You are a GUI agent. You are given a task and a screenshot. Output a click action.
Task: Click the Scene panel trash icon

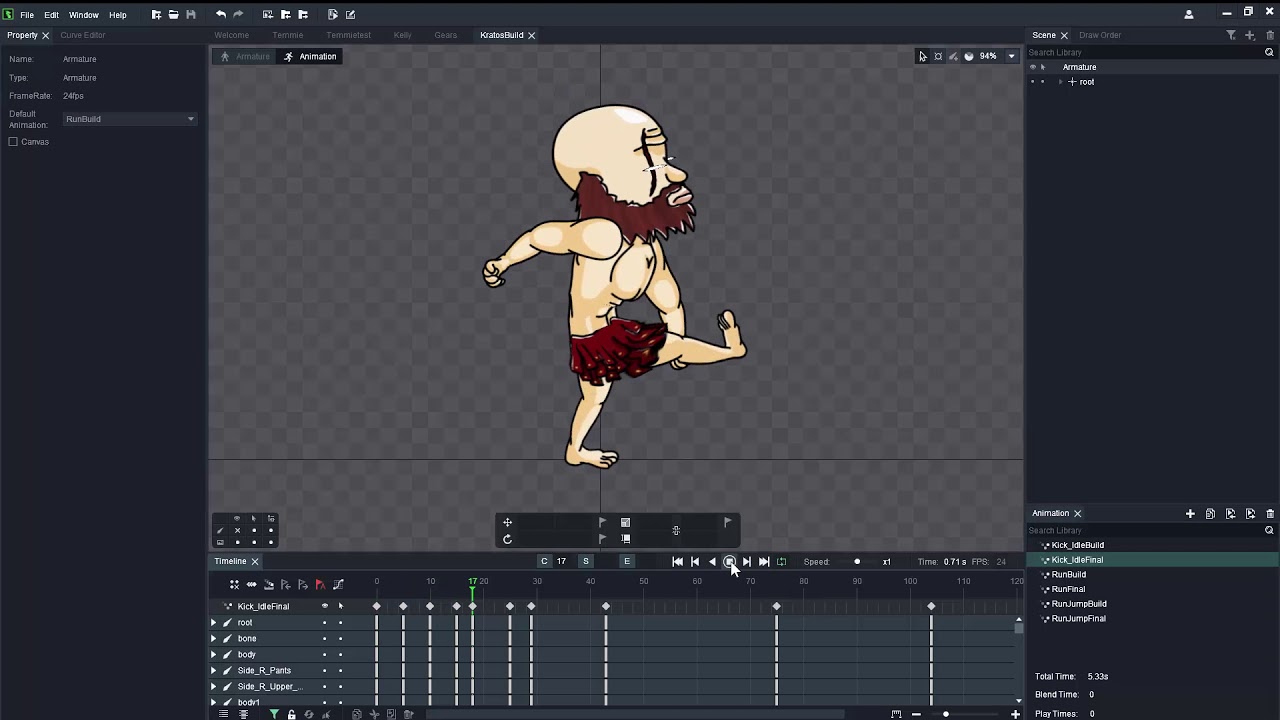click(x=1270, y=35)
